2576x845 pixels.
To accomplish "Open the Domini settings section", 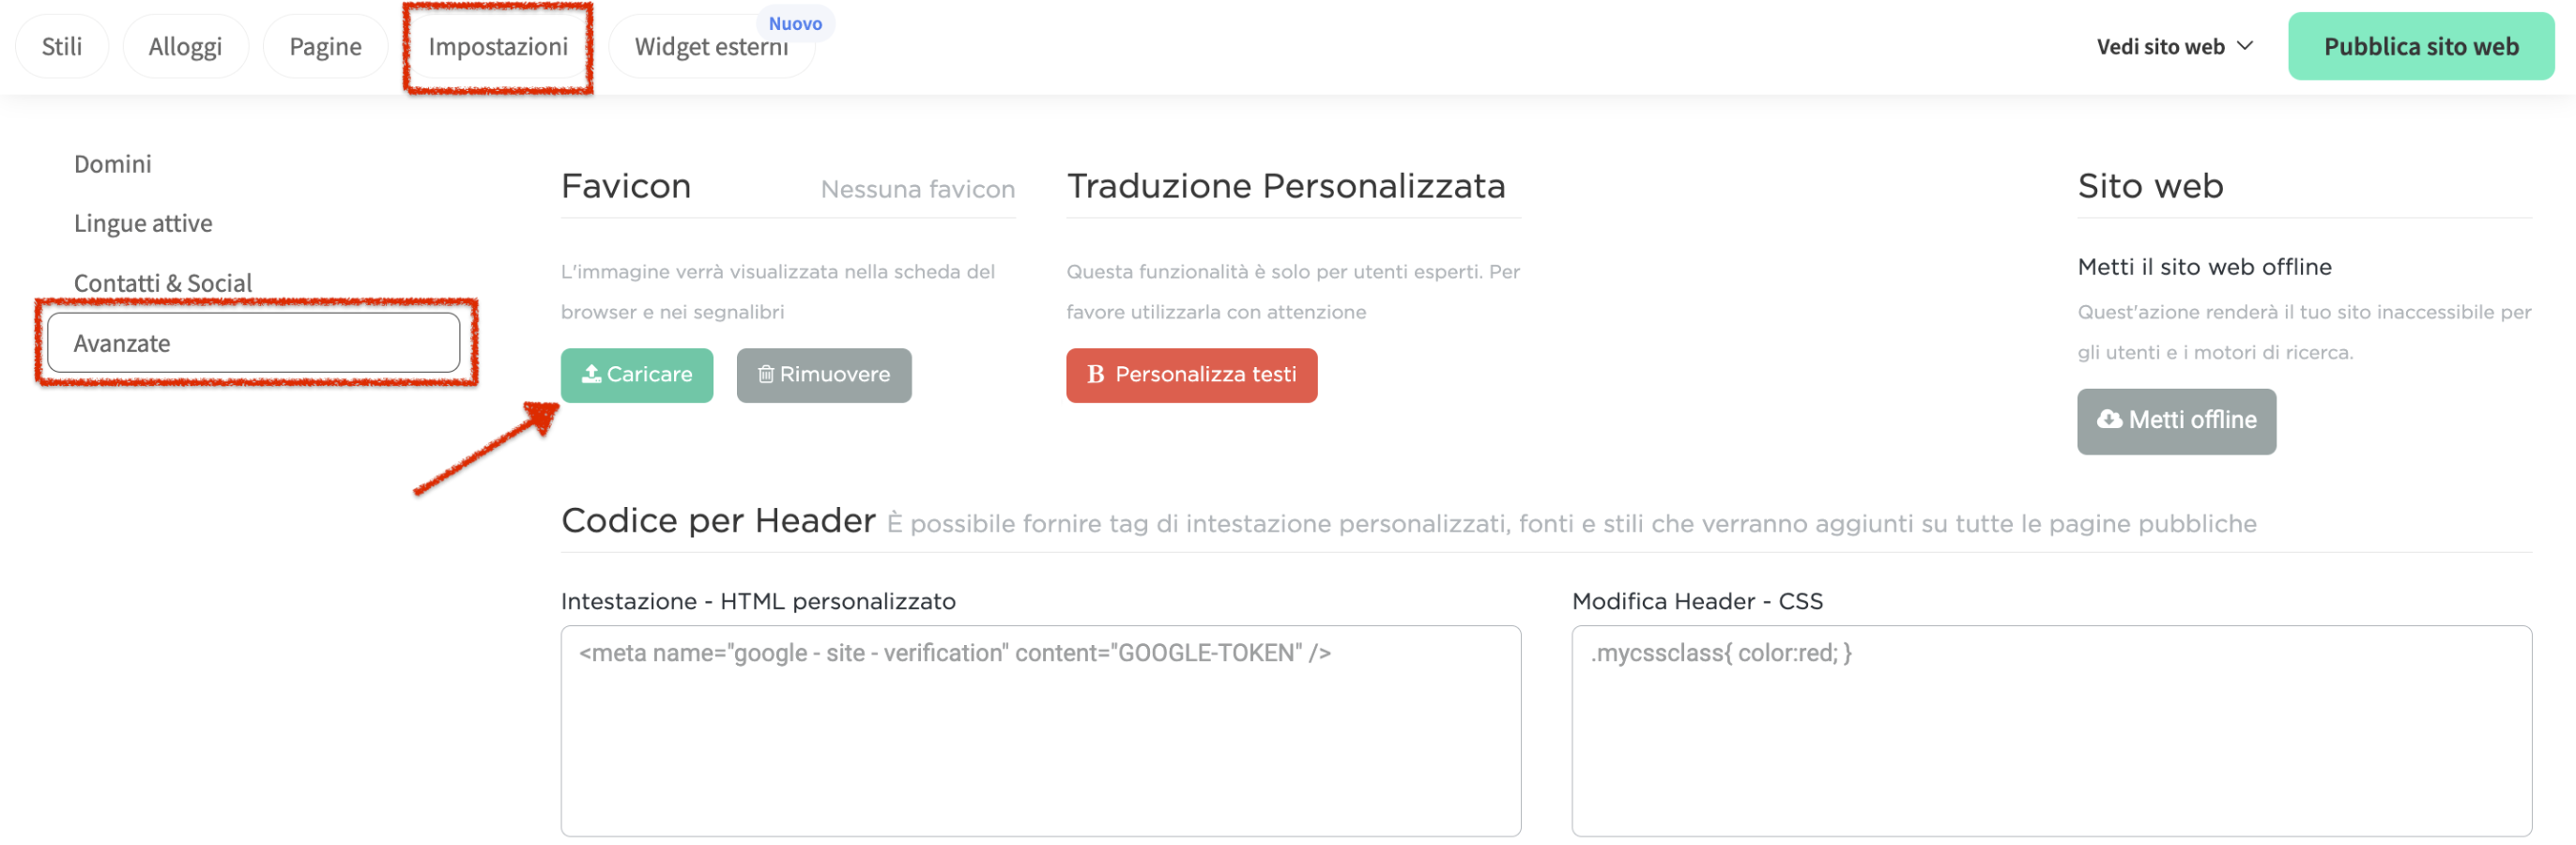I will point(112,163).
